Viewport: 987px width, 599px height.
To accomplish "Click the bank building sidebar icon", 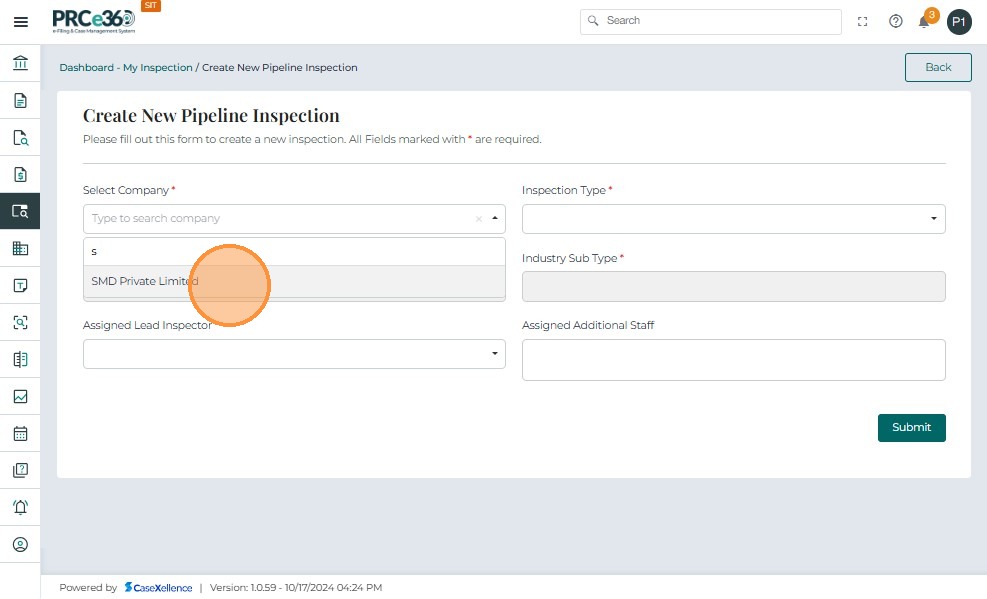I will (x=20, y=64).
